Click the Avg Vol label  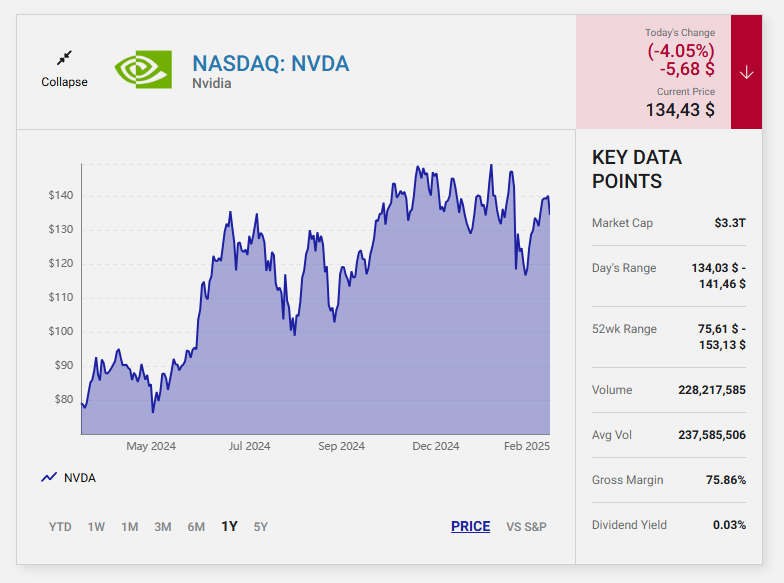612,435
